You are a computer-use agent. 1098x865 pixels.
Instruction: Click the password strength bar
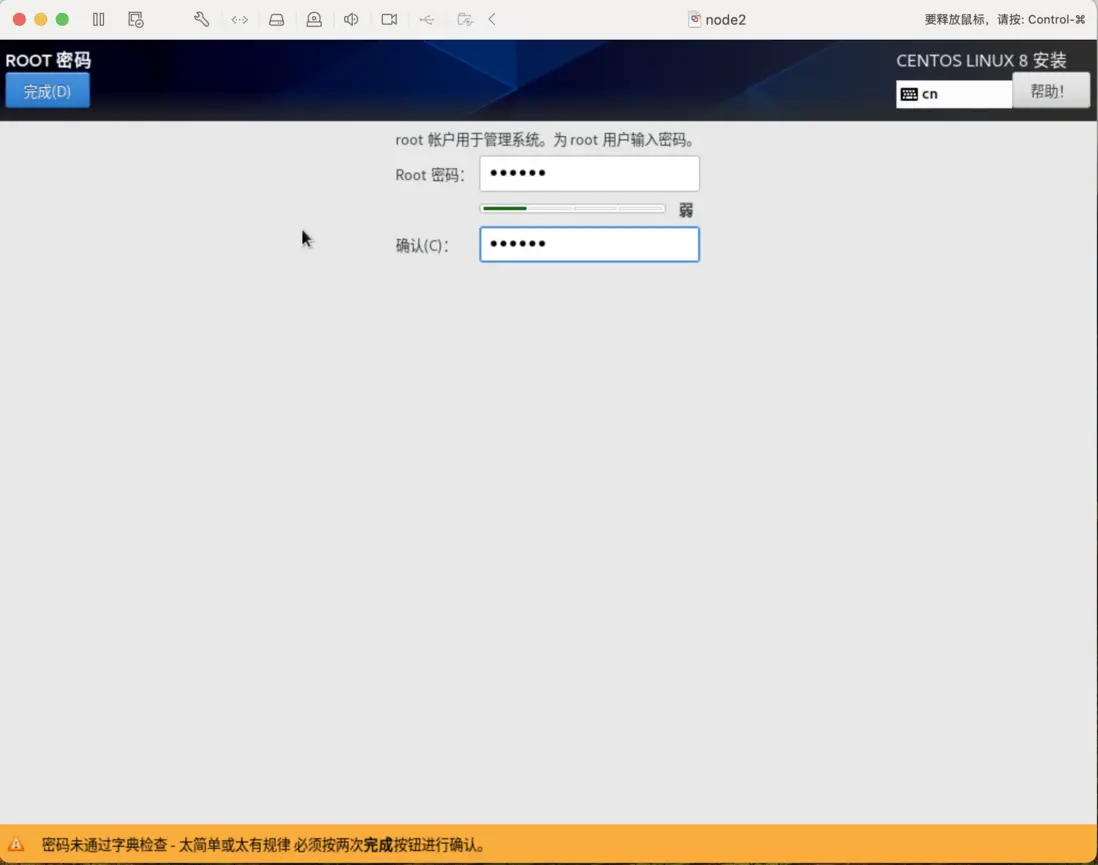coord(572,209)
